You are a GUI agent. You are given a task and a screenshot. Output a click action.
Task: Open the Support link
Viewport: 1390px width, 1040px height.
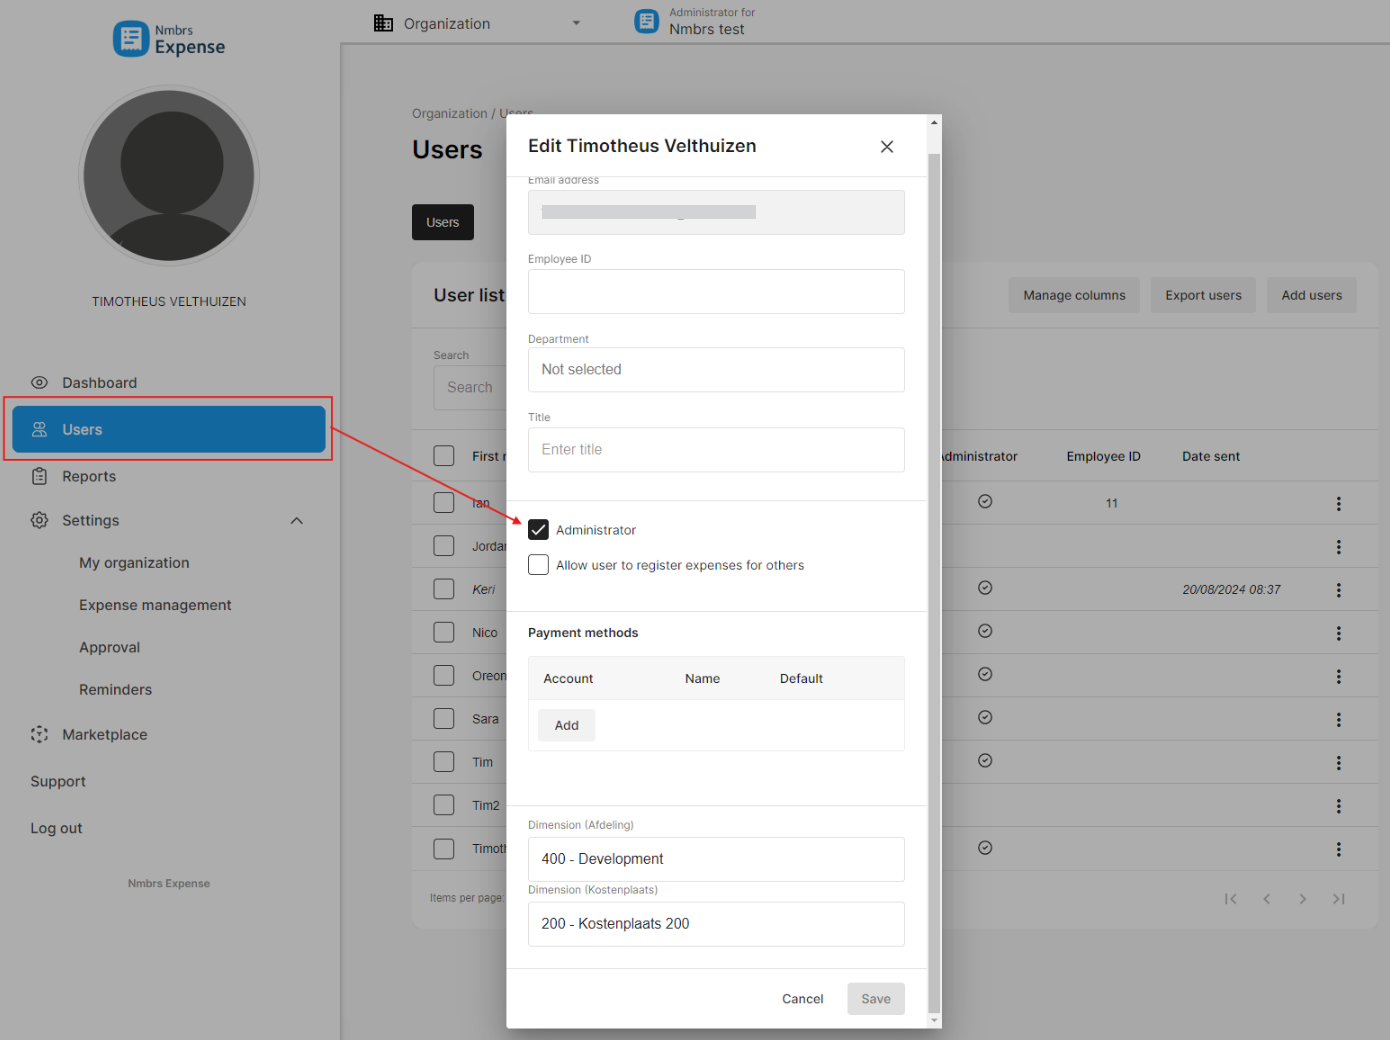click(58, 782)
